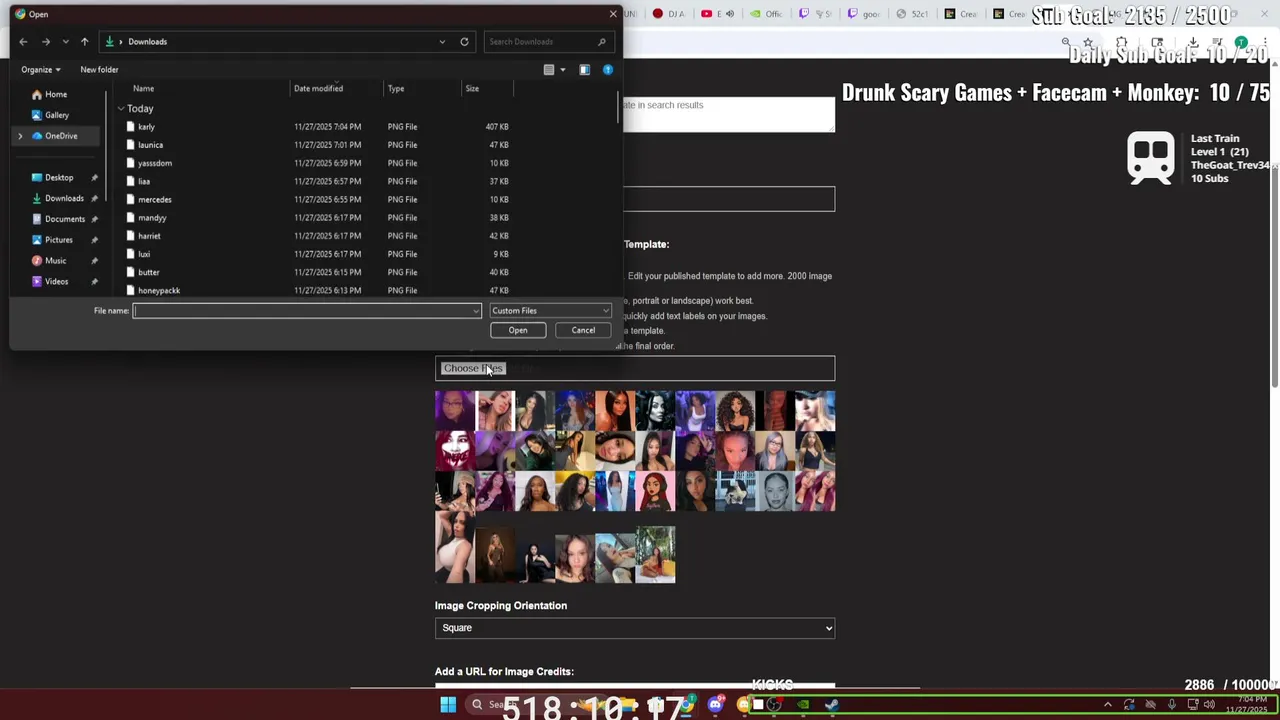Change file view layout icon
The image size is (1280, 720).
[x=549, y=70]
